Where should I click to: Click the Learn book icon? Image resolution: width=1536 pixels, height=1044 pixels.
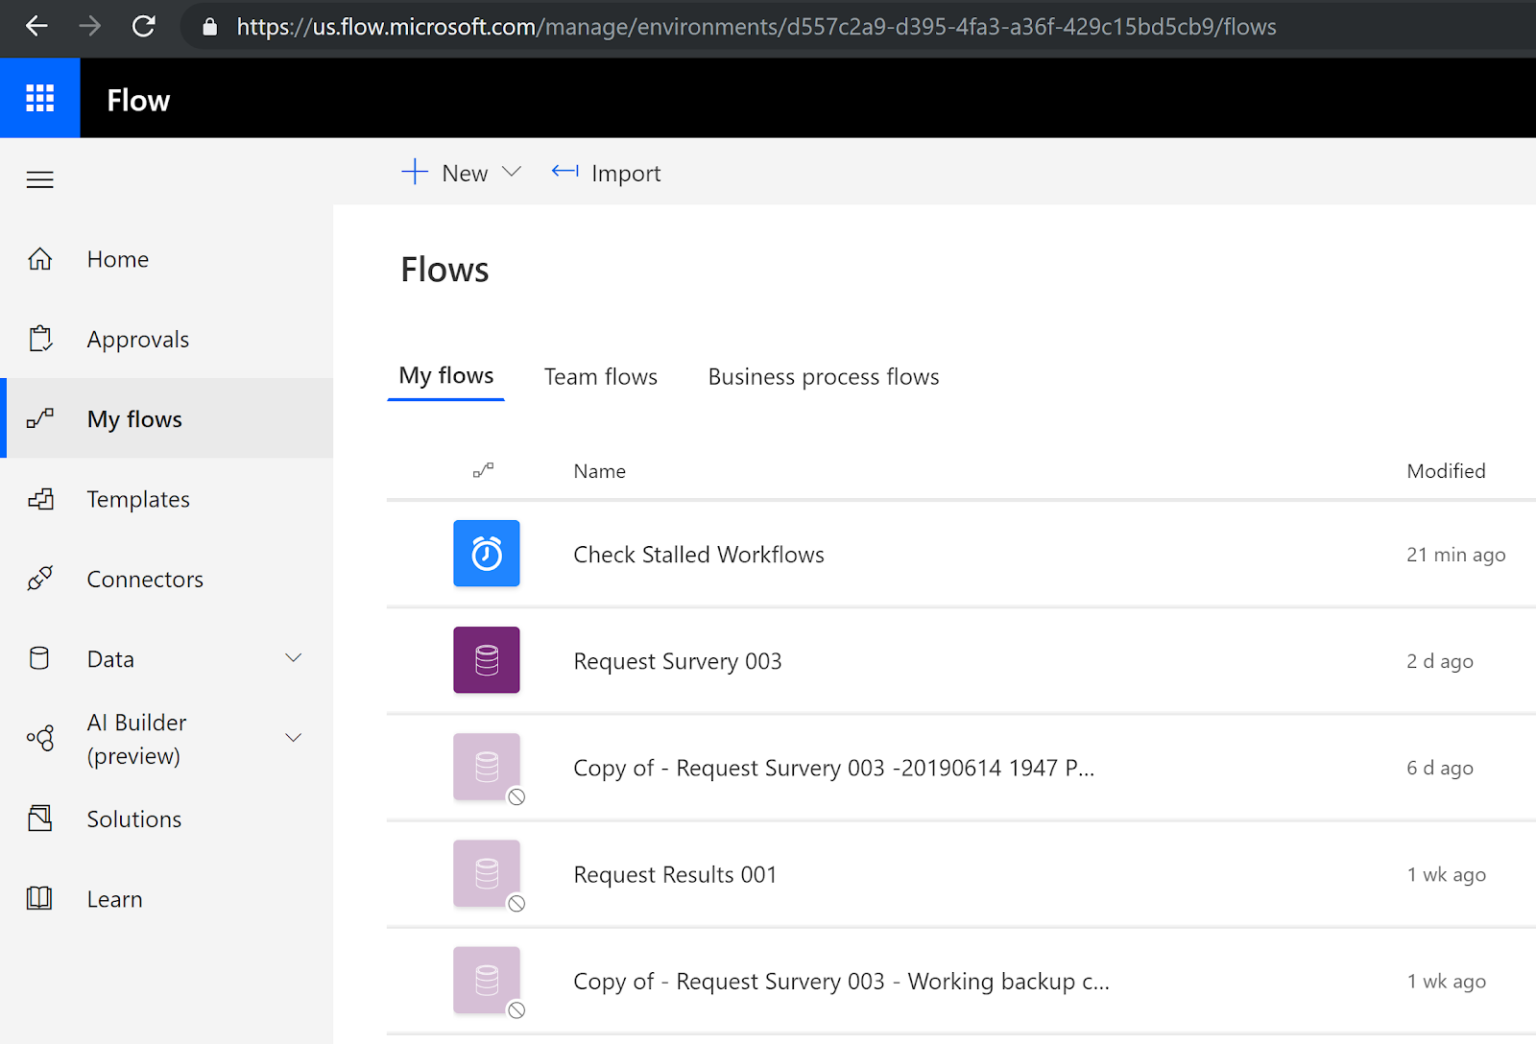(x=40, y=898)
